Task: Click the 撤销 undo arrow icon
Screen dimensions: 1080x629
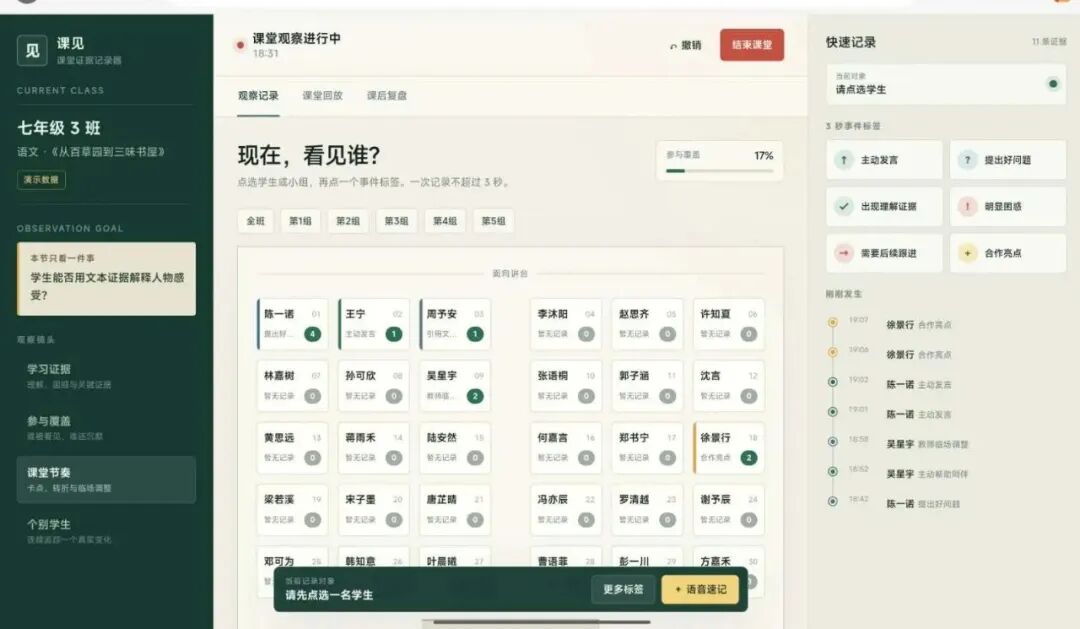Action: click(673, 46)
